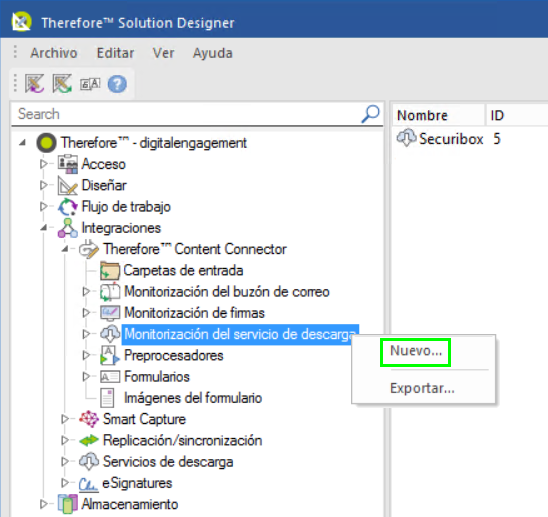
Task: Click the cloud icon of Monitorización del servicio de descarga
Action: click(110, 334)
